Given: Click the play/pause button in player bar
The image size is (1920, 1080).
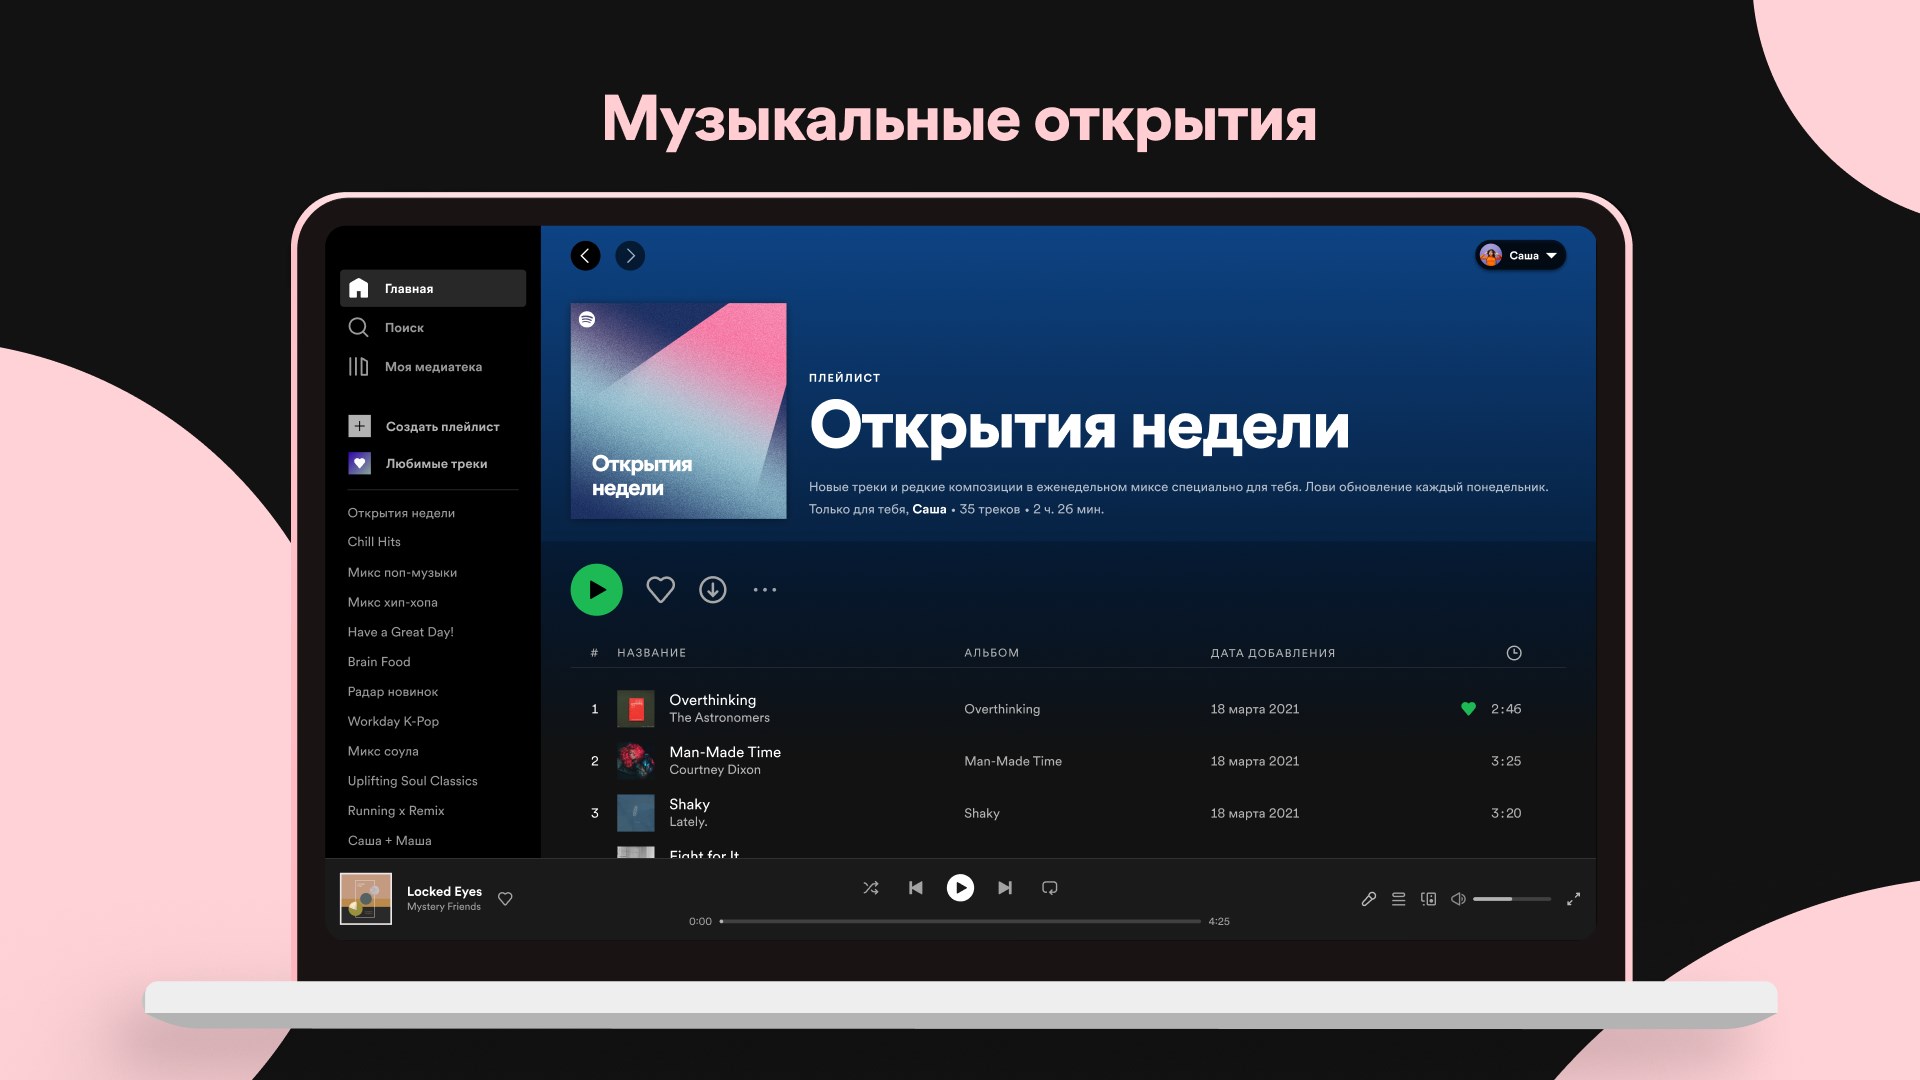Looking at the screenshot, I should pos(960,887).
